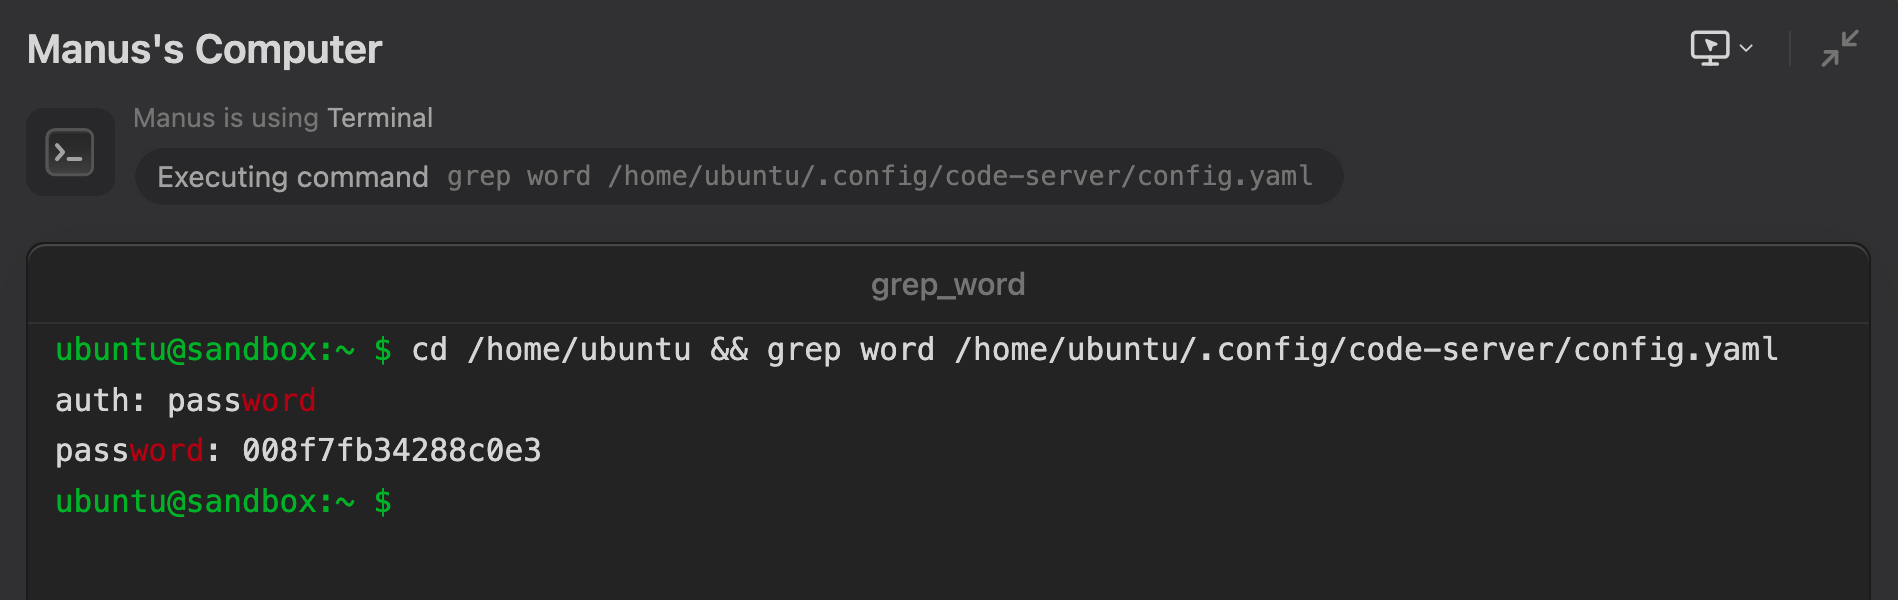This screenshot has height=600, width=1898.
Task: Click the "Executing command" label
Action: tap(293, 177)
